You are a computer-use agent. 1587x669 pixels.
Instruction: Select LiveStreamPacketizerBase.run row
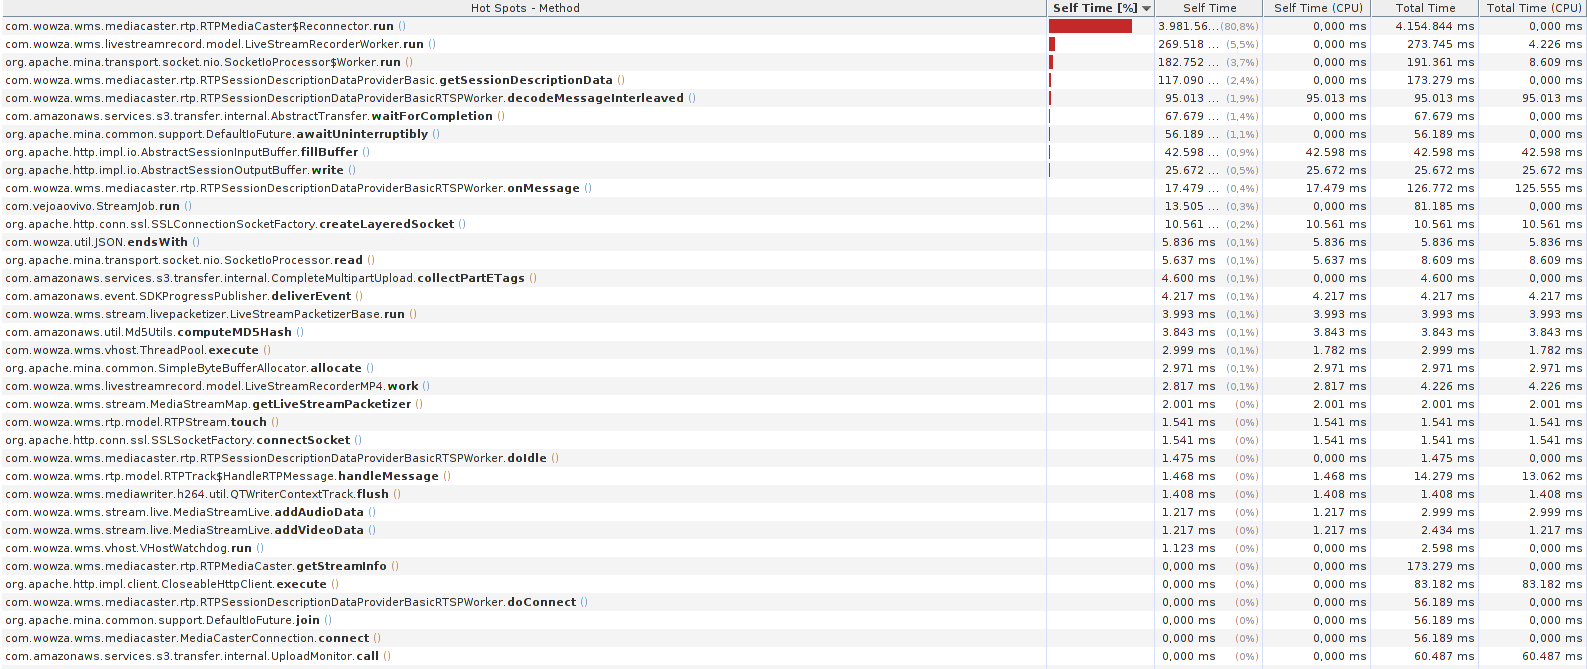(x=793, y=314)
